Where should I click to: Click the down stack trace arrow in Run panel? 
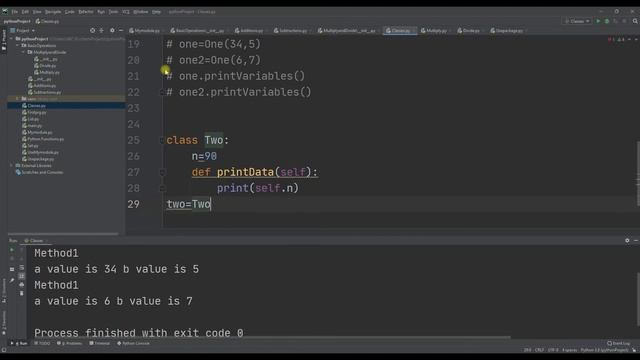pos(22,258)
